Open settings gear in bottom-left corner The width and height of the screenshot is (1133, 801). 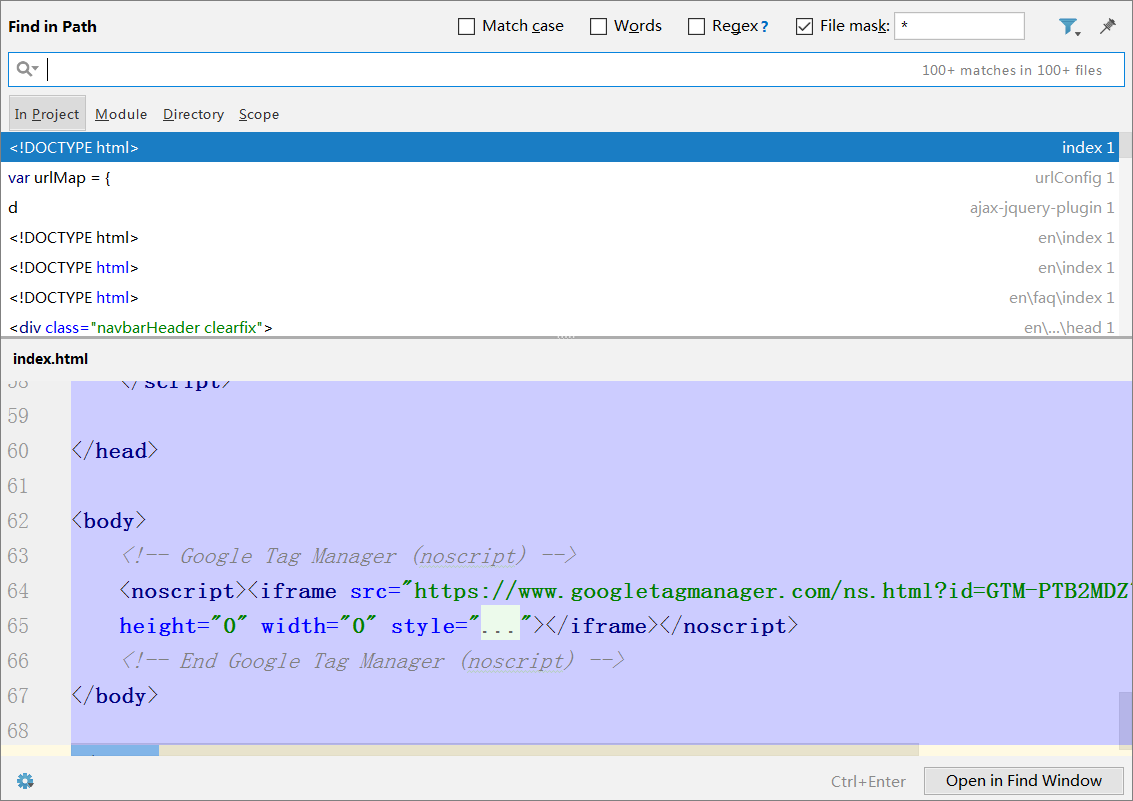[25, 781]
